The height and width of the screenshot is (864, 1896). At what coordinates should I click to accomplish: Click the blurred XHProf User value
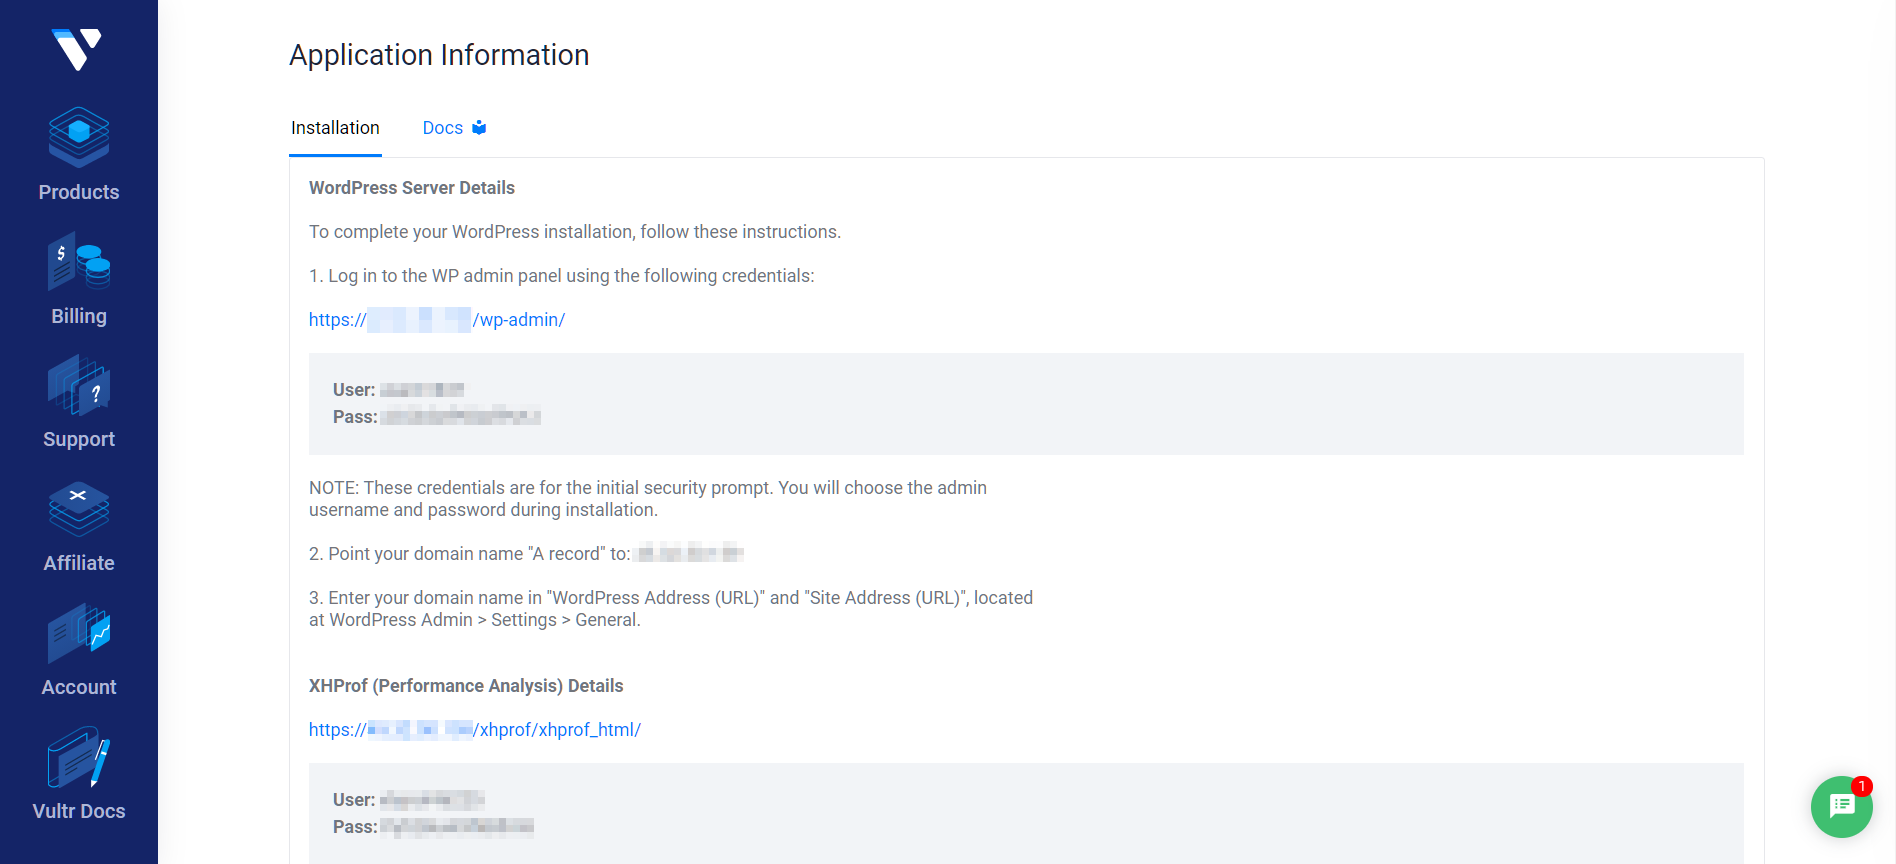(x=432, y=800)
